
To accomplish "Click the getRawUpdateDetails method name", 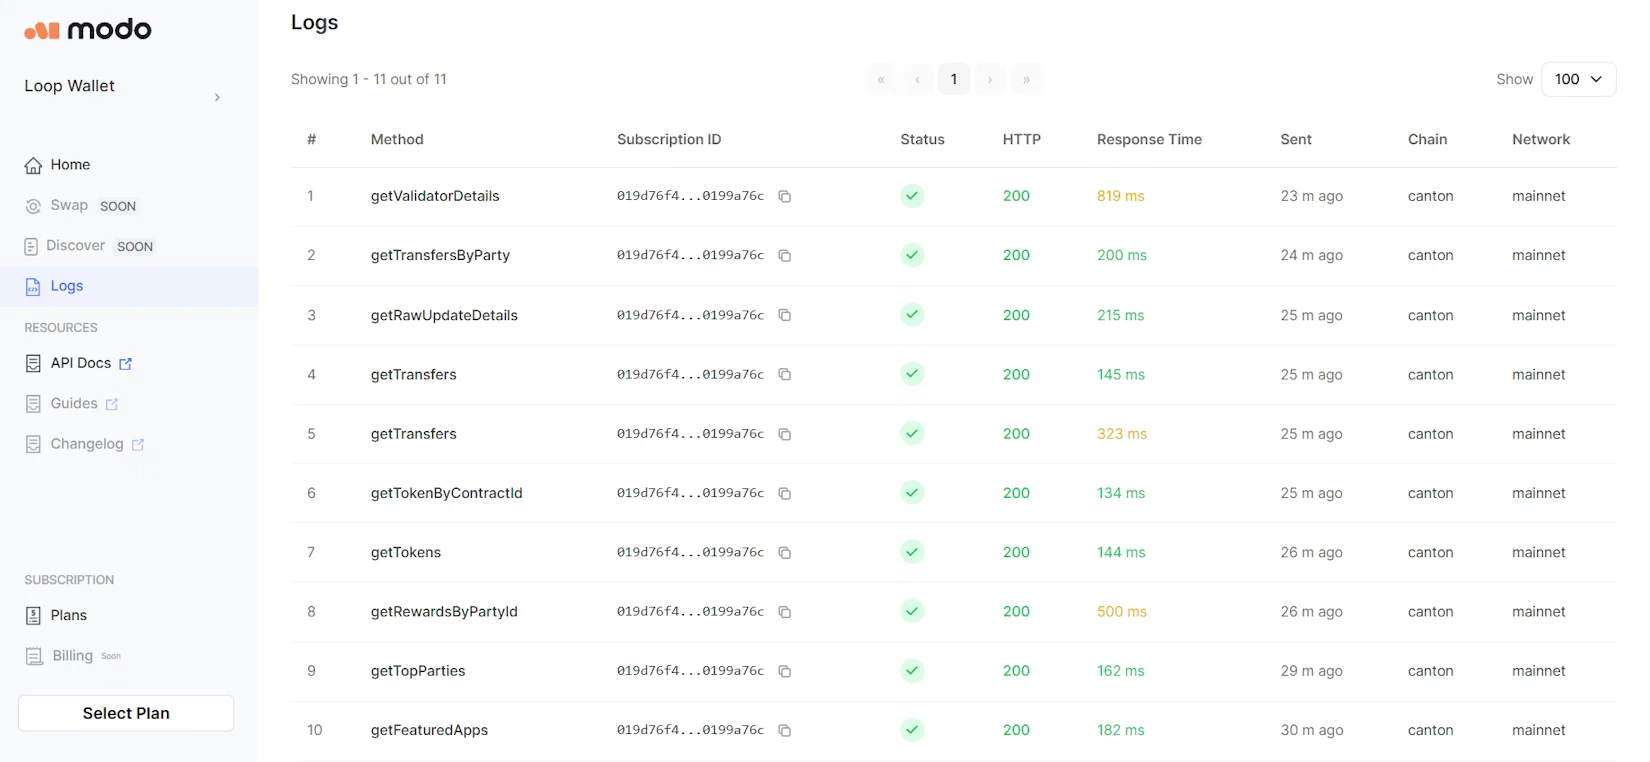I will coord(444,315).
